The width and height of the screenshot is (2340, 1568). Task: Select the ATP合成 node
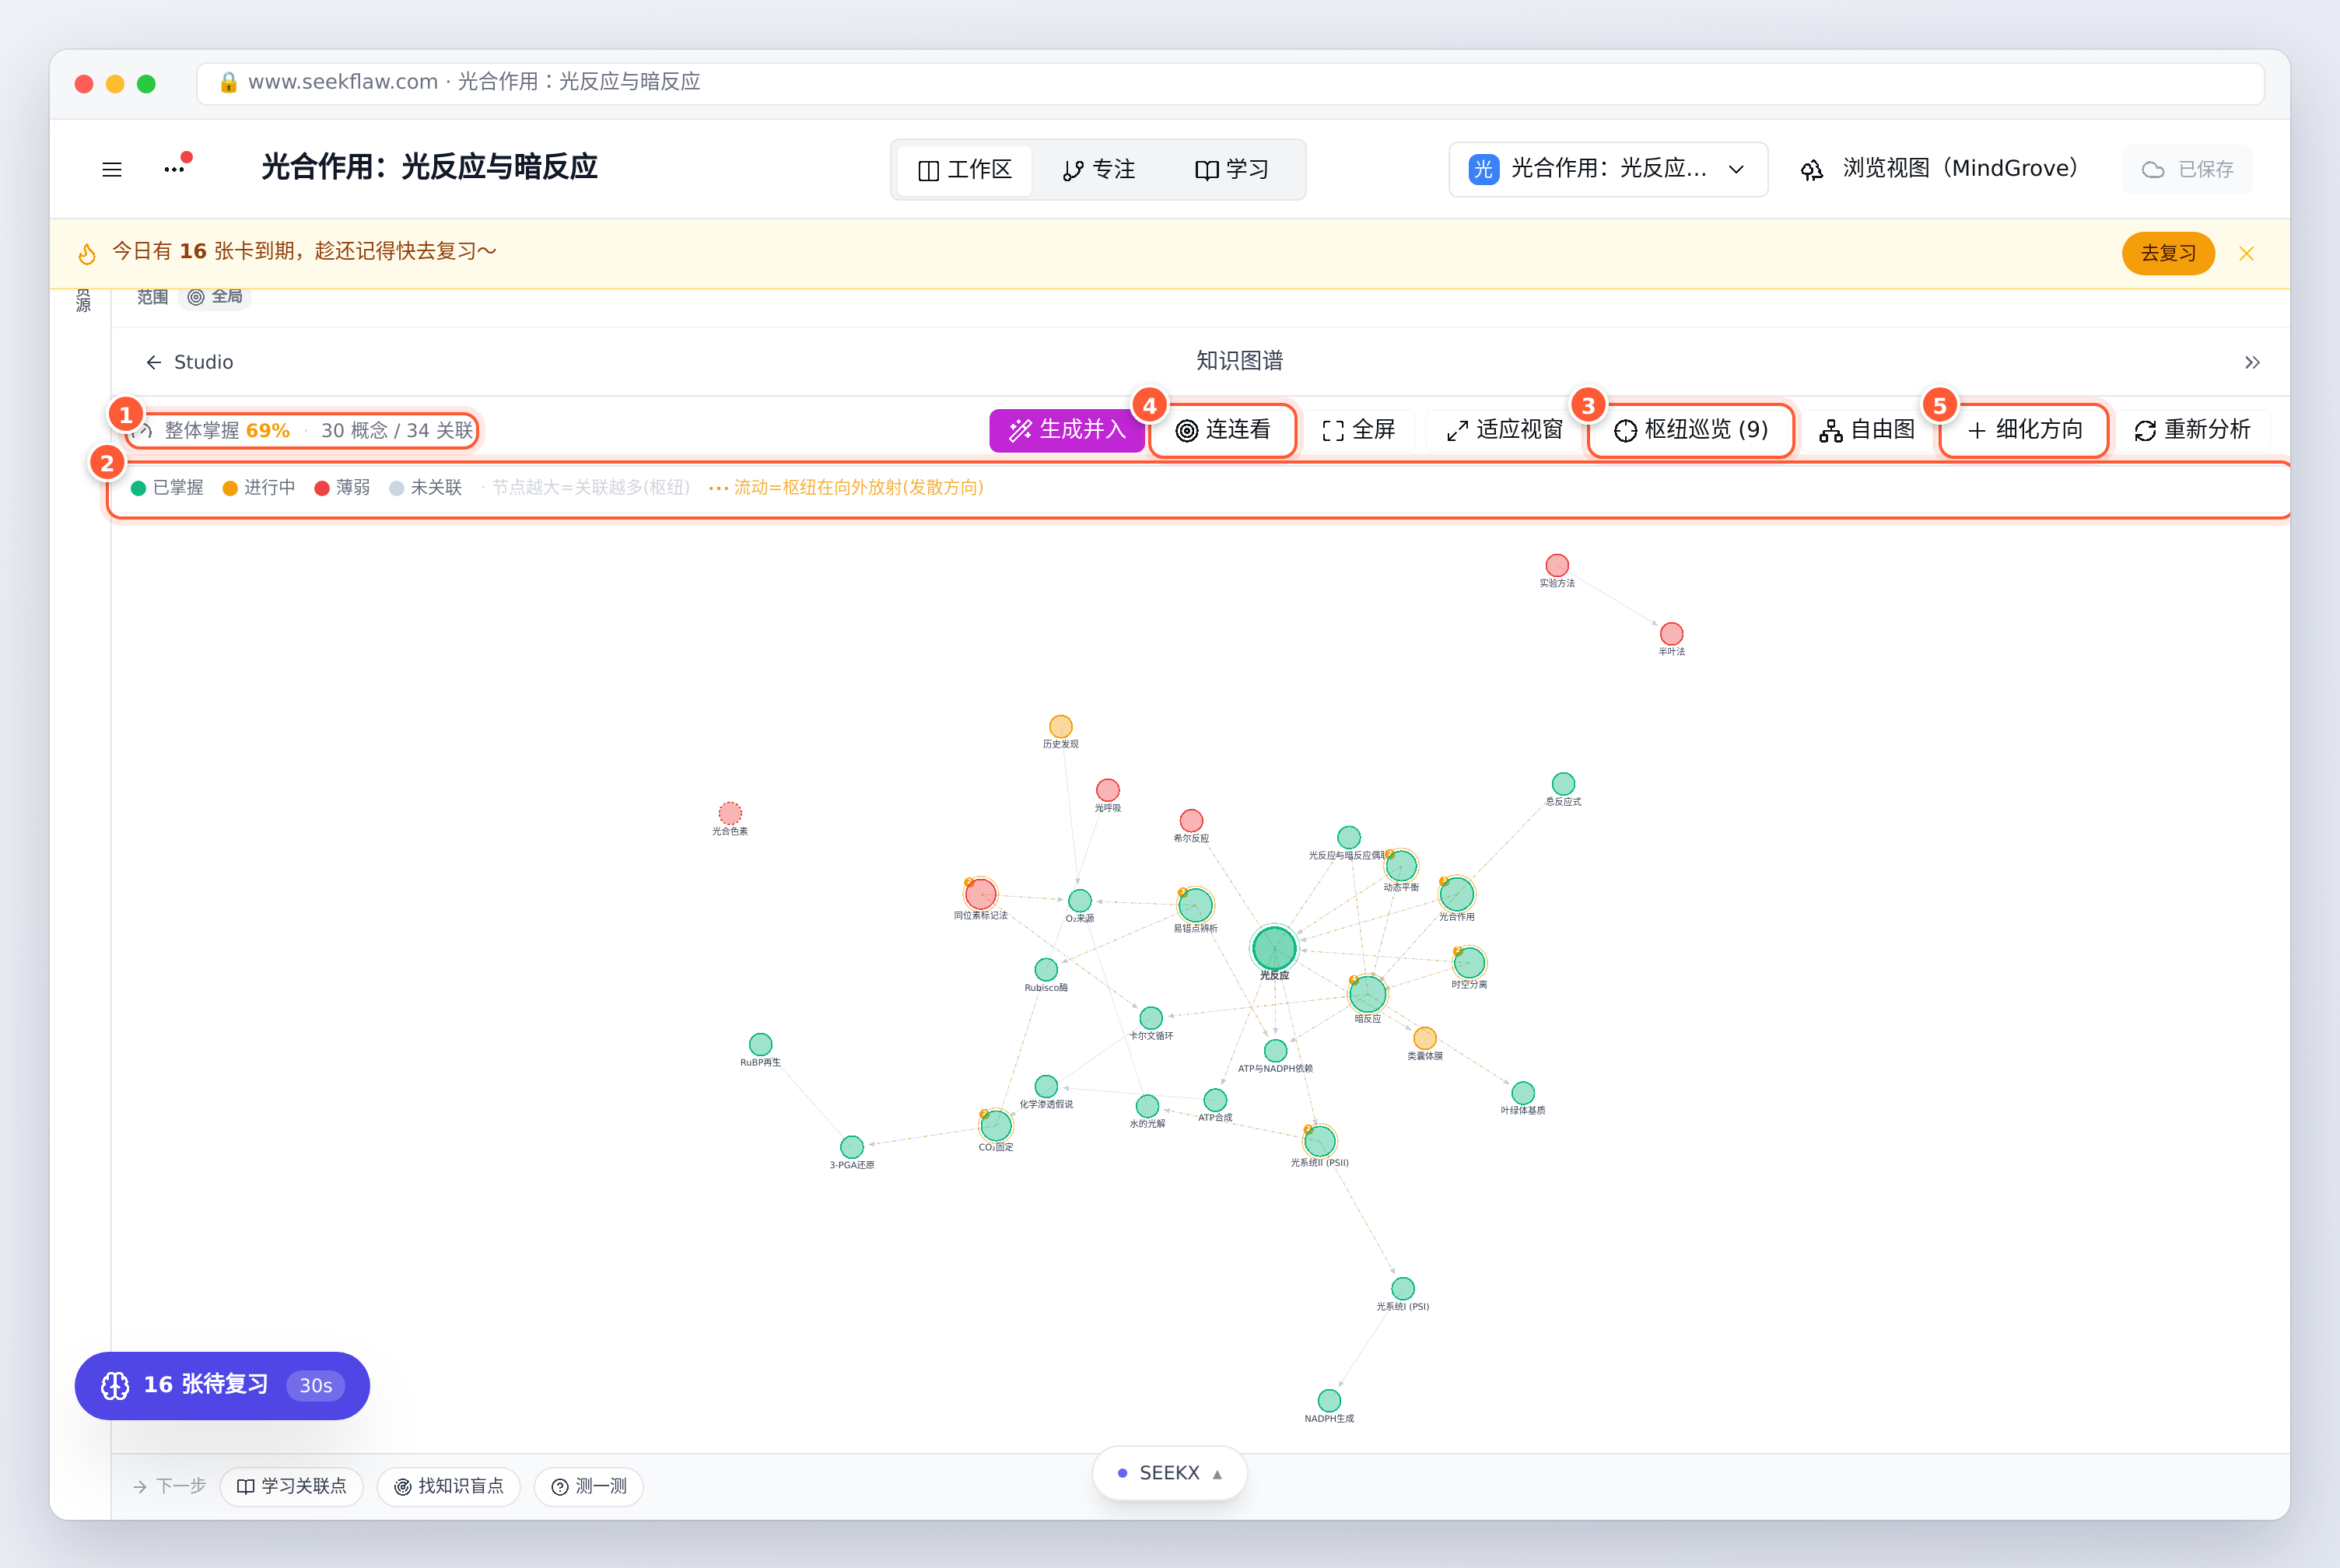coord(1215,1100)
